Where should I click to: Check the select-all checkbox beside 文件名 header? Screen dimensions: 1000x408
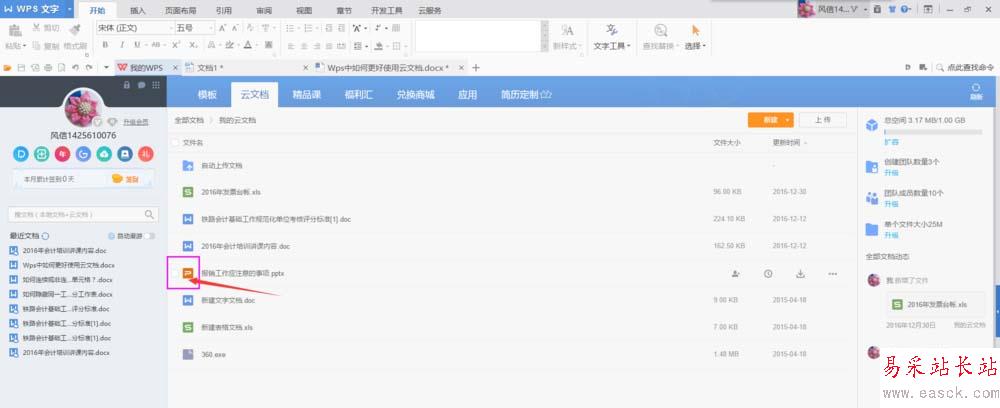click(175, 143)
